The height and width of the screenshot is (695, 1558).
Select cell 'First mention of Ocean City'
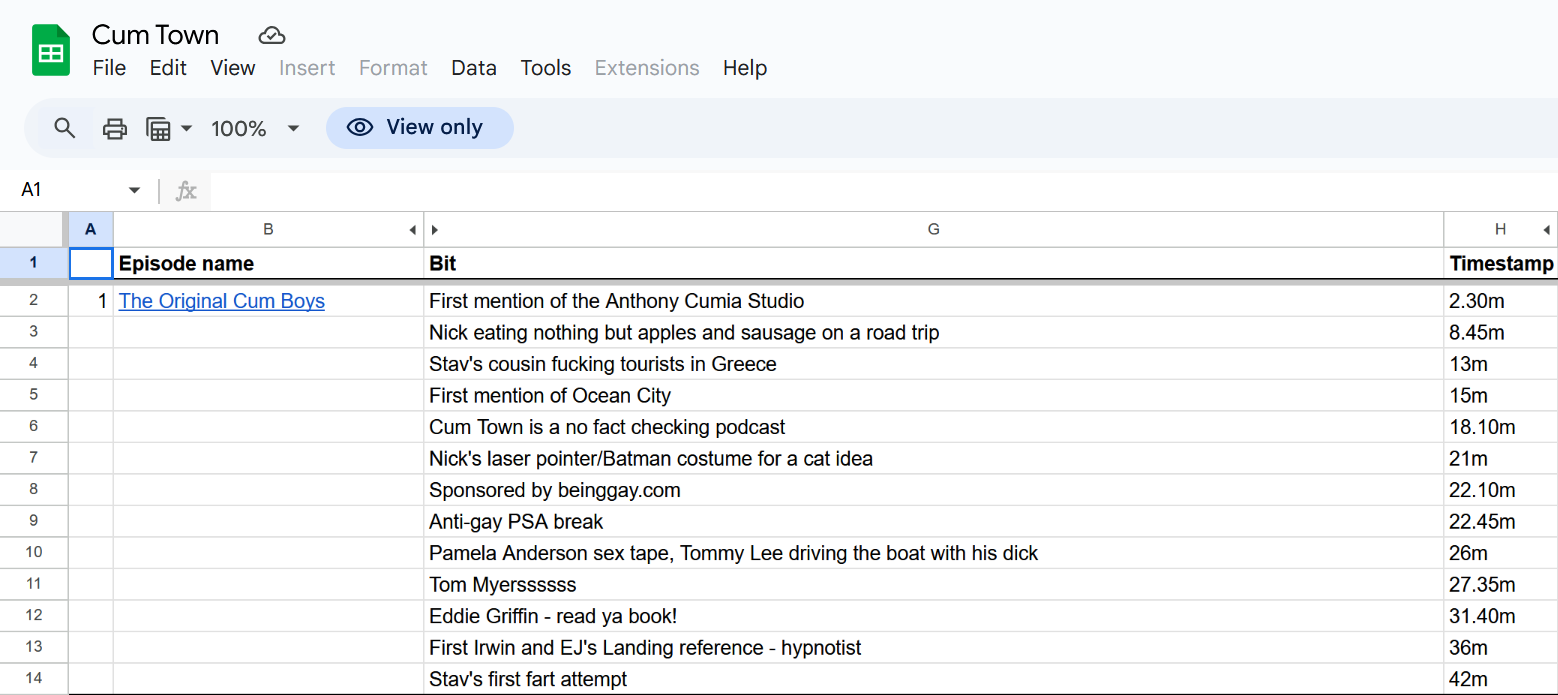pos(934,396)
